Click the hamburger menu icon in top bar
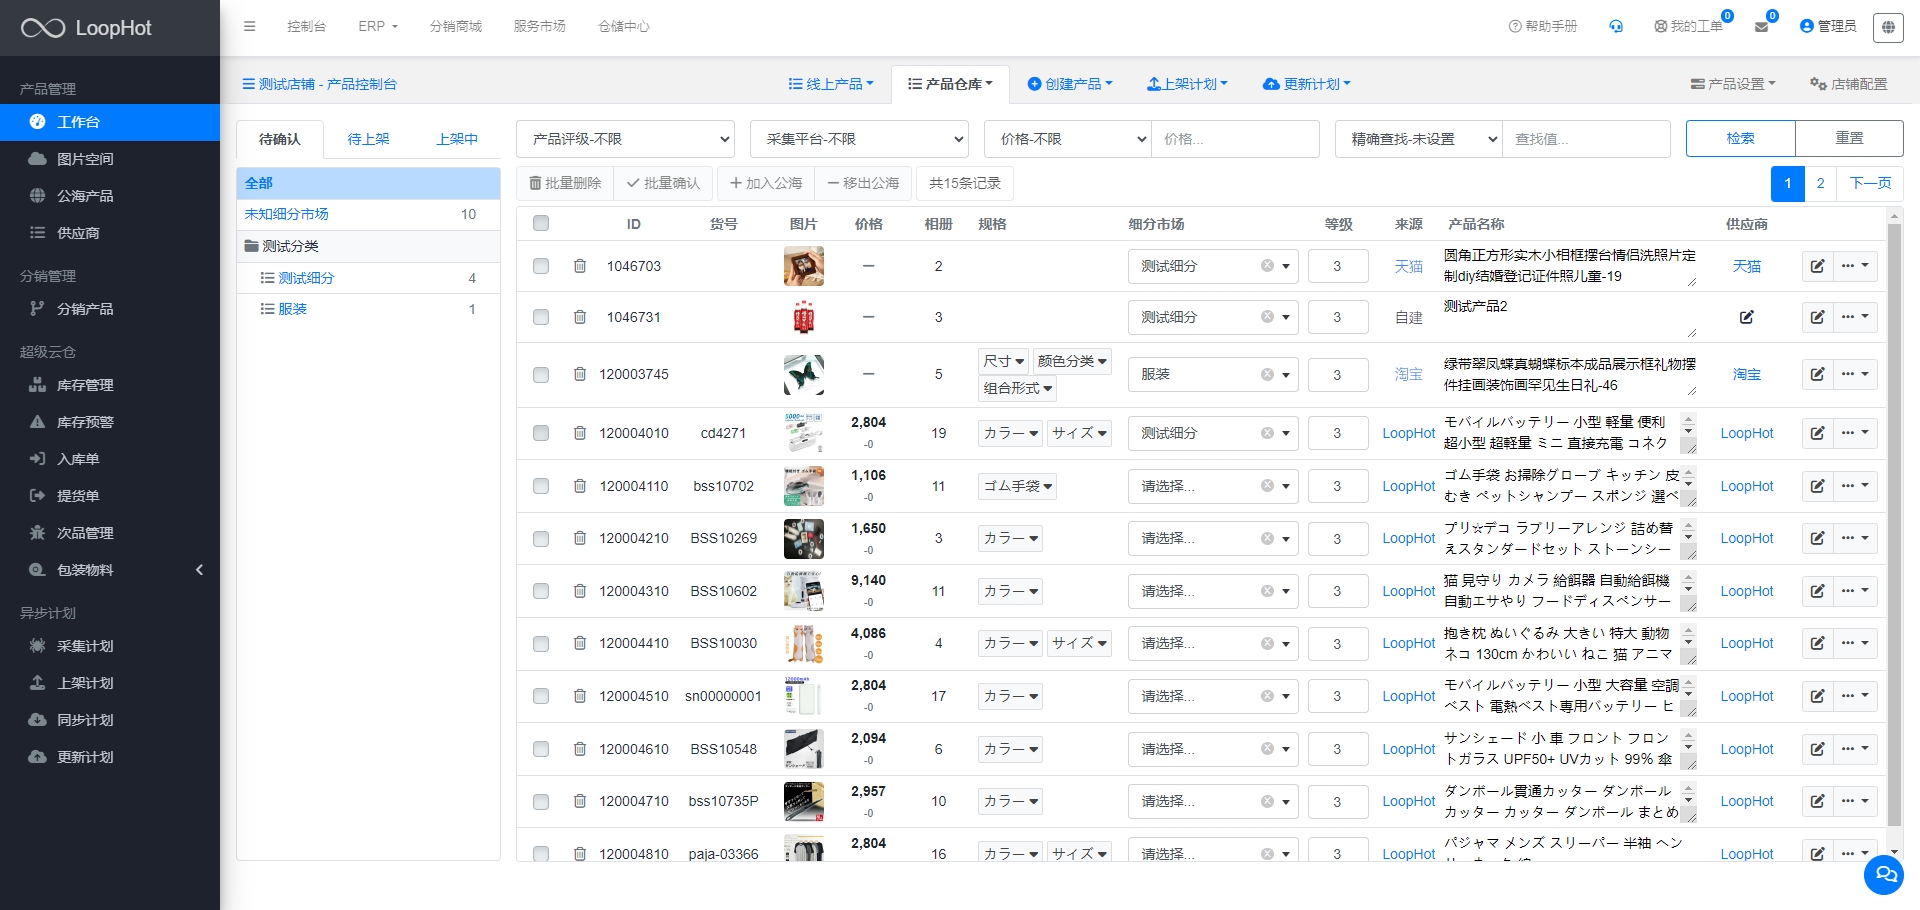 pyautogui.click(x=249, y=27)
